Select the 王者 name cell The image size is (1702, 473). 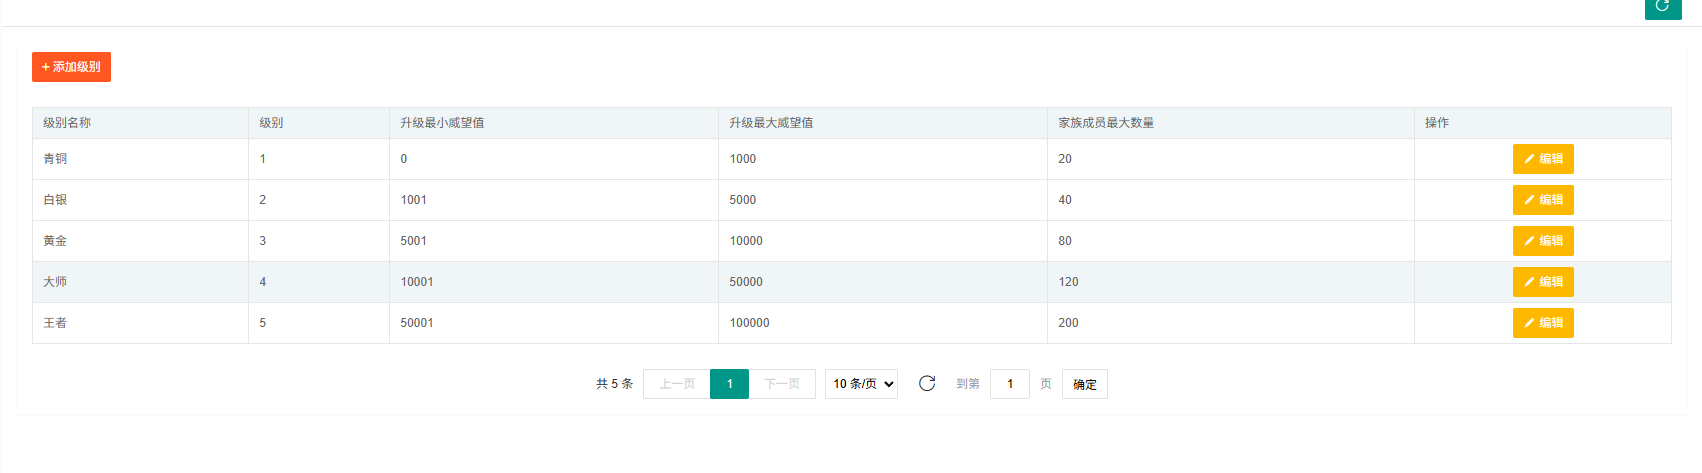(55, 323)
